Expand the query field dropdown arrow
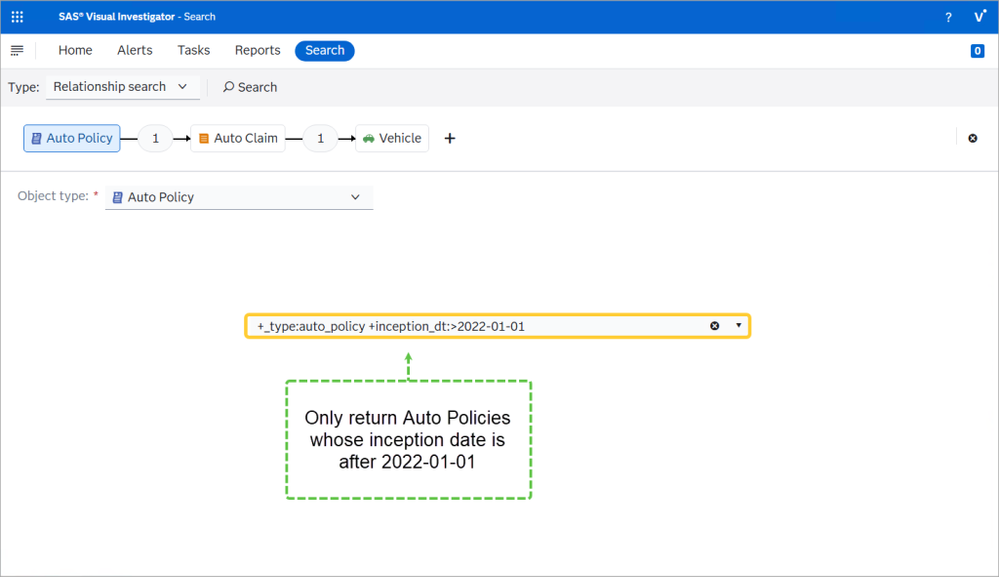This screenshot has height=577, width=999. pyautogui.click(x=738, y=325)
